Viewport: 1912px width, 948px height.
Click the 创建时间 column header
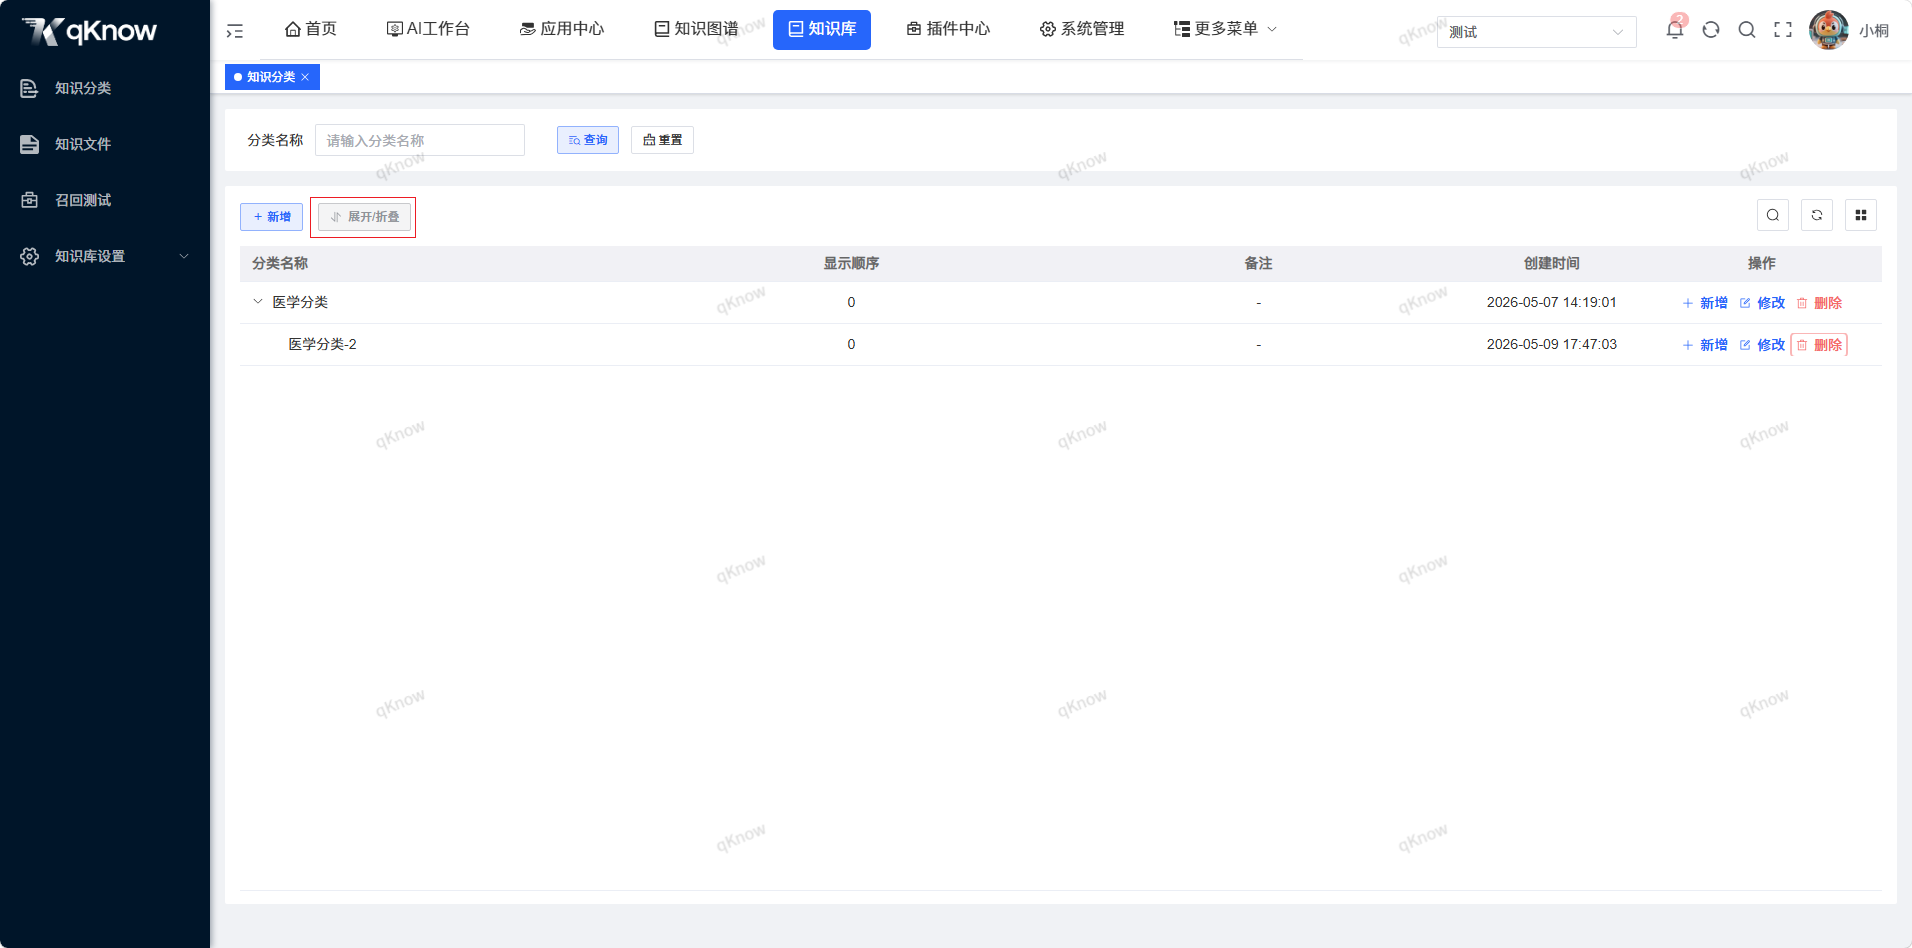(x=1551, y=263)
